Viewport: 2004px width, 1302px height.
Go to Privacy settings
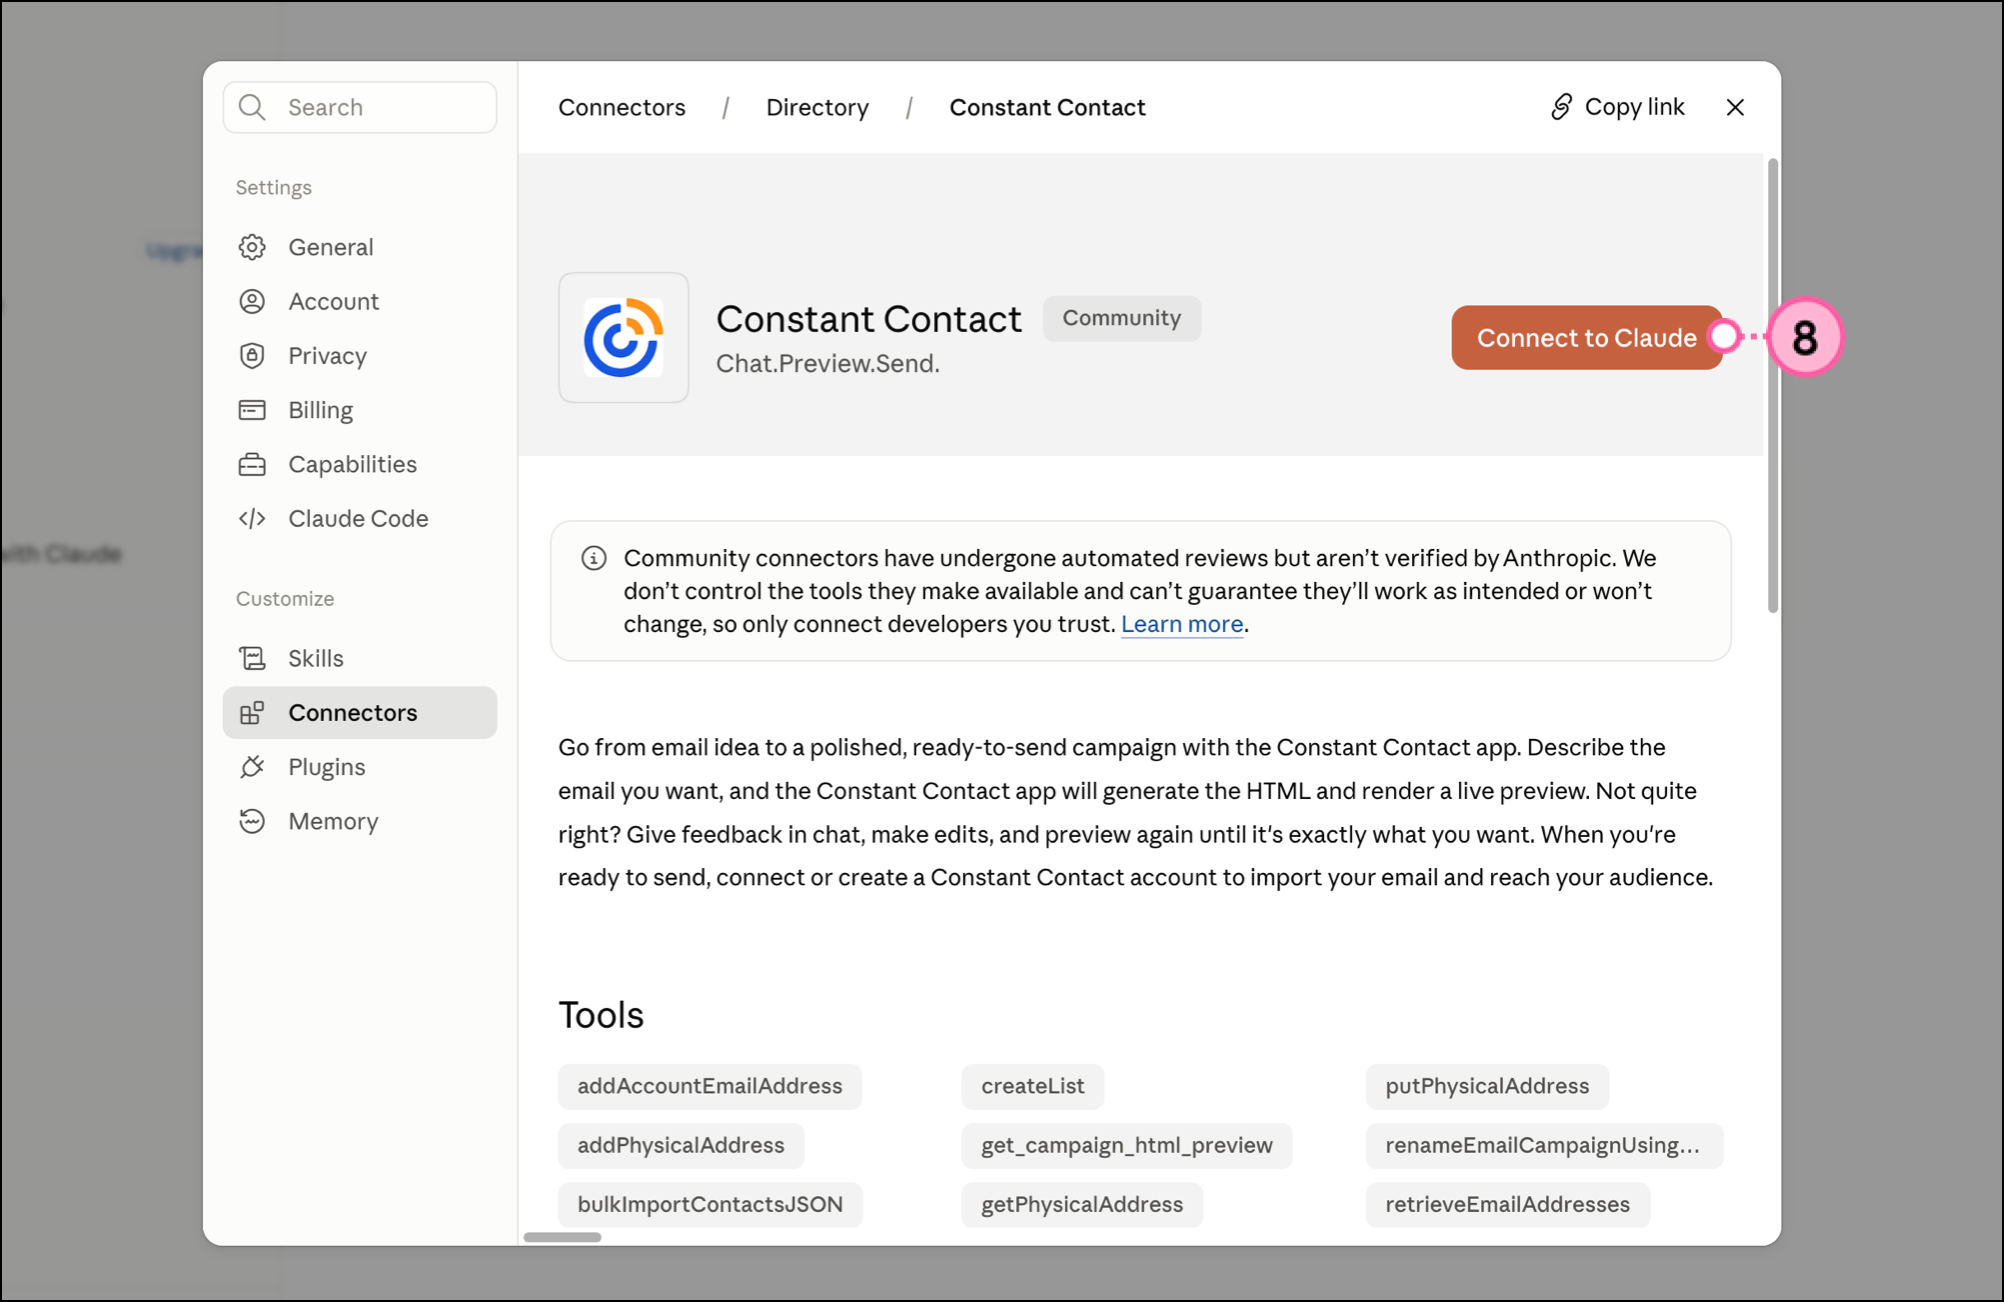[360, 355]
